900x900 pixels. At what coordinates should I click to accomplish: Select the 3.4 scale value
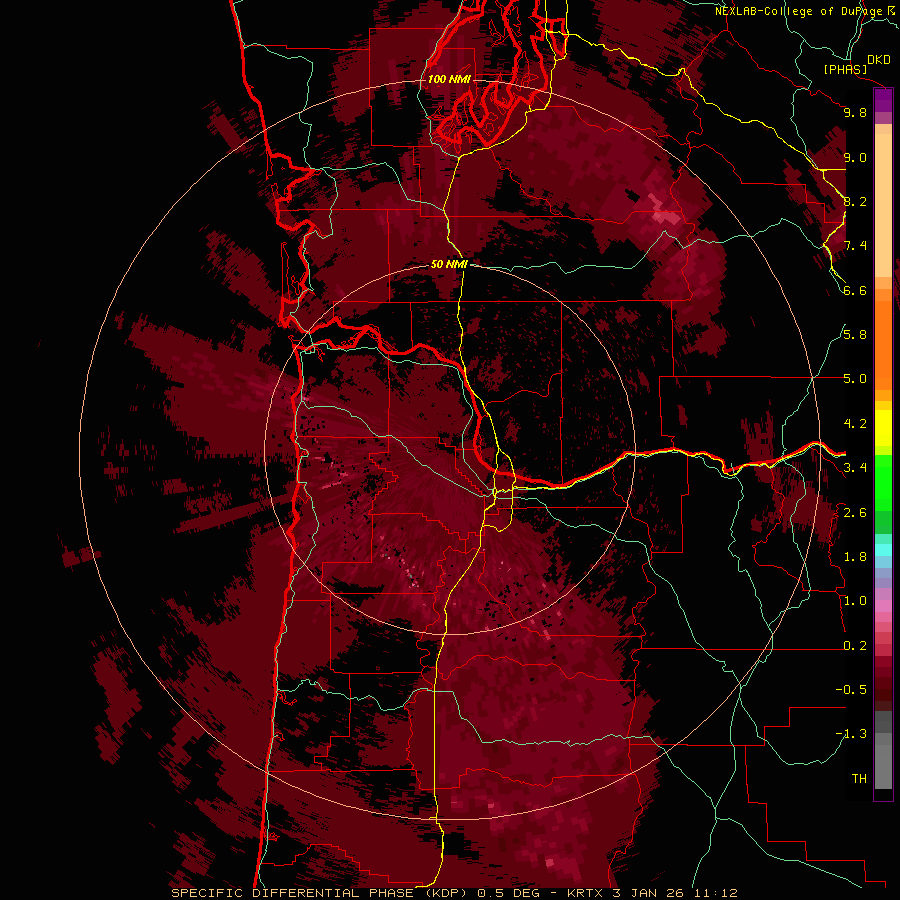(855, 468)
